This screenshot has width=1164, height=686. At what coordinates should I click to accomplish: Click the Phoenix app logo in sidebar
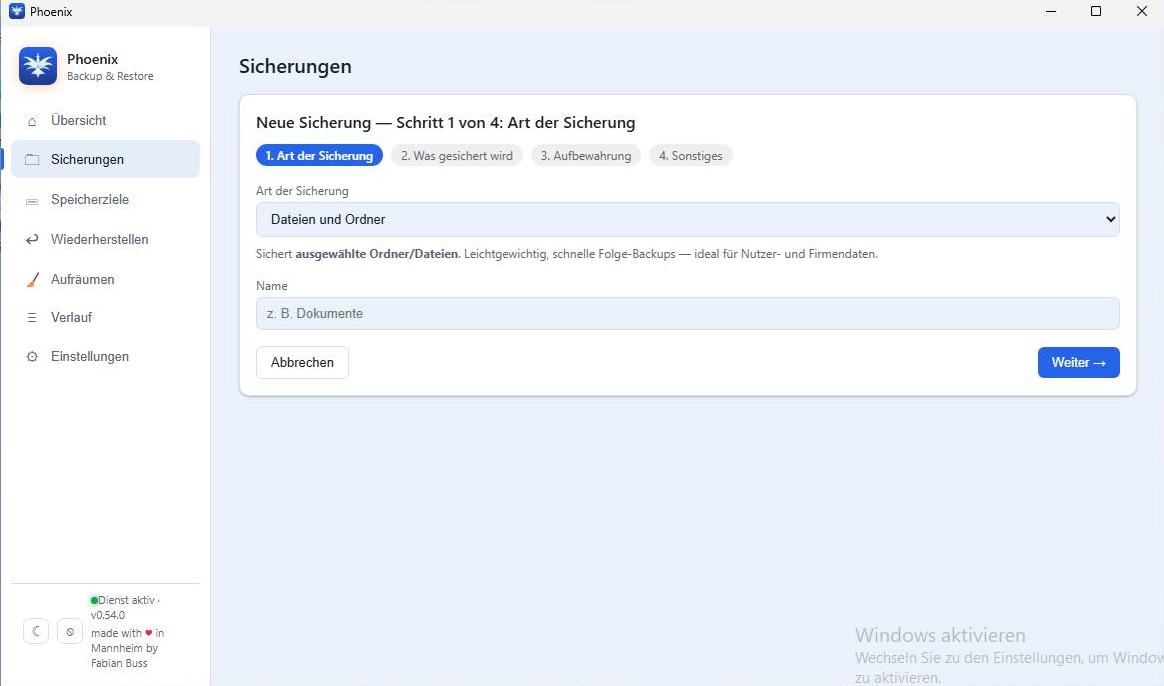click(x=38, y=66)
